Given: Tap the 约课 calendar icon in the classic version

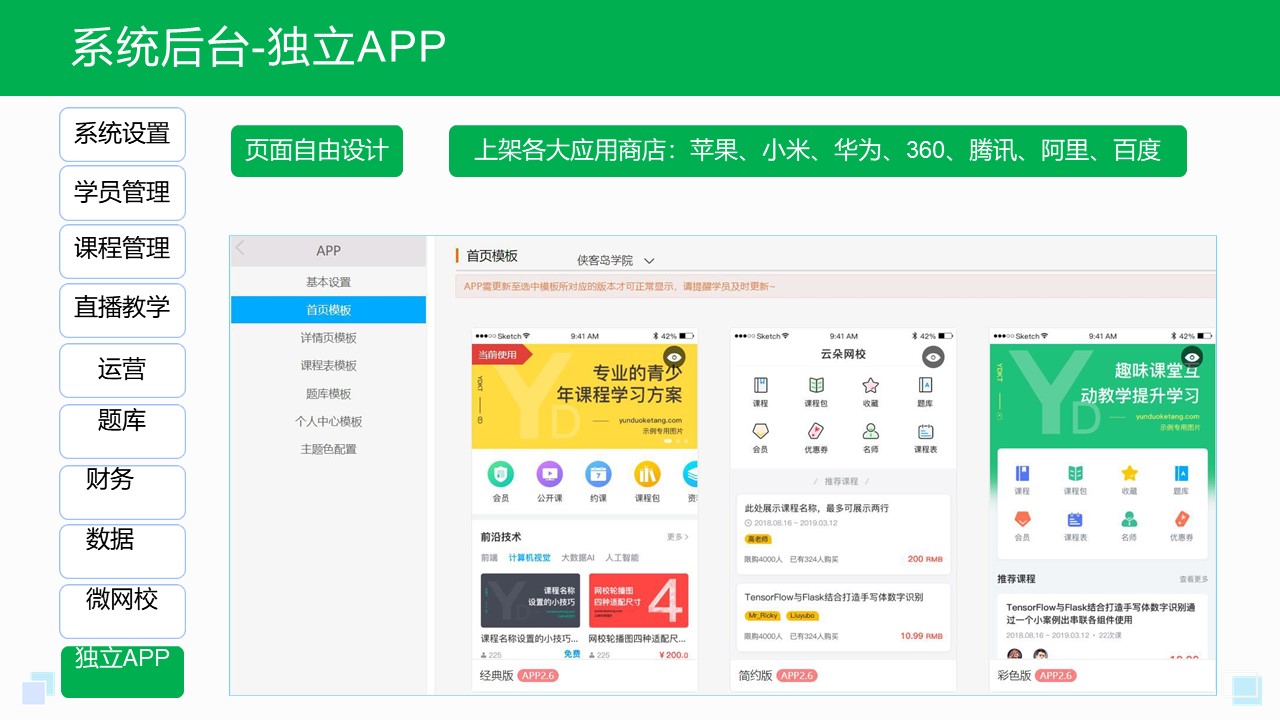Looking at the screenshot, I should tap(596, 475).
